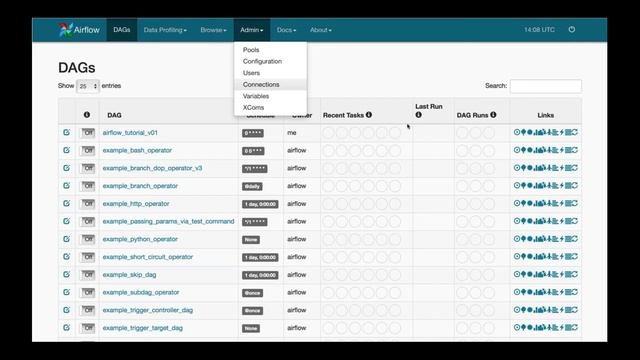
Task: Trigger Dag icon for example_skip_dag
Action: point(517,274)
